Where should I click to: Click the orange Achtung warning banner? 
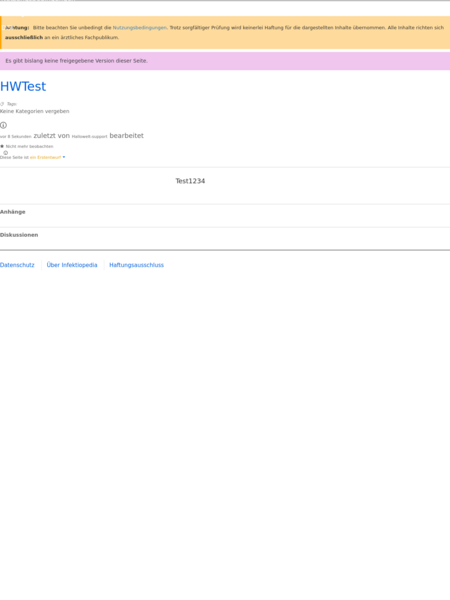[x=225, y=33]
